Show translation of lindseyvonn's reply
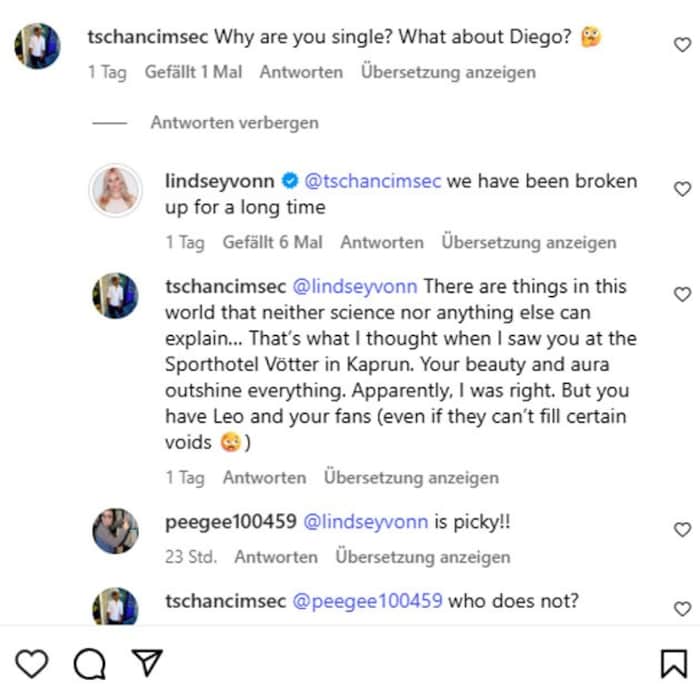Viewport: 700px width, 700px height. point(529,242)
